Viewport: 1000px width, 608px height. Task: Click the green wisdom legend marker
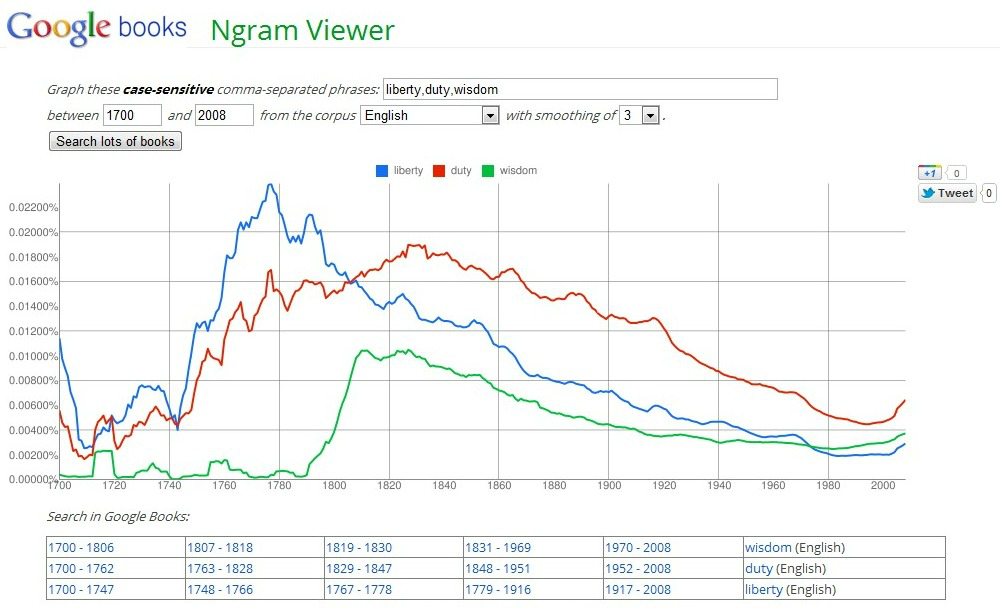488,171
